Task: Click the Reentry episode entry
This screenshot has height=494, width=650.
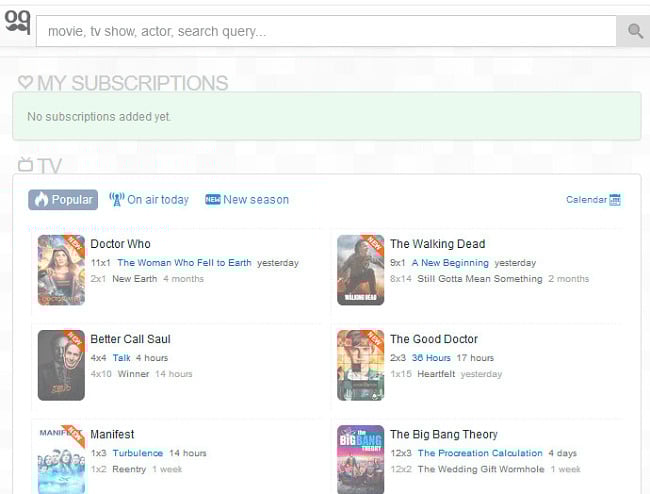Action: tap(129, 469)
